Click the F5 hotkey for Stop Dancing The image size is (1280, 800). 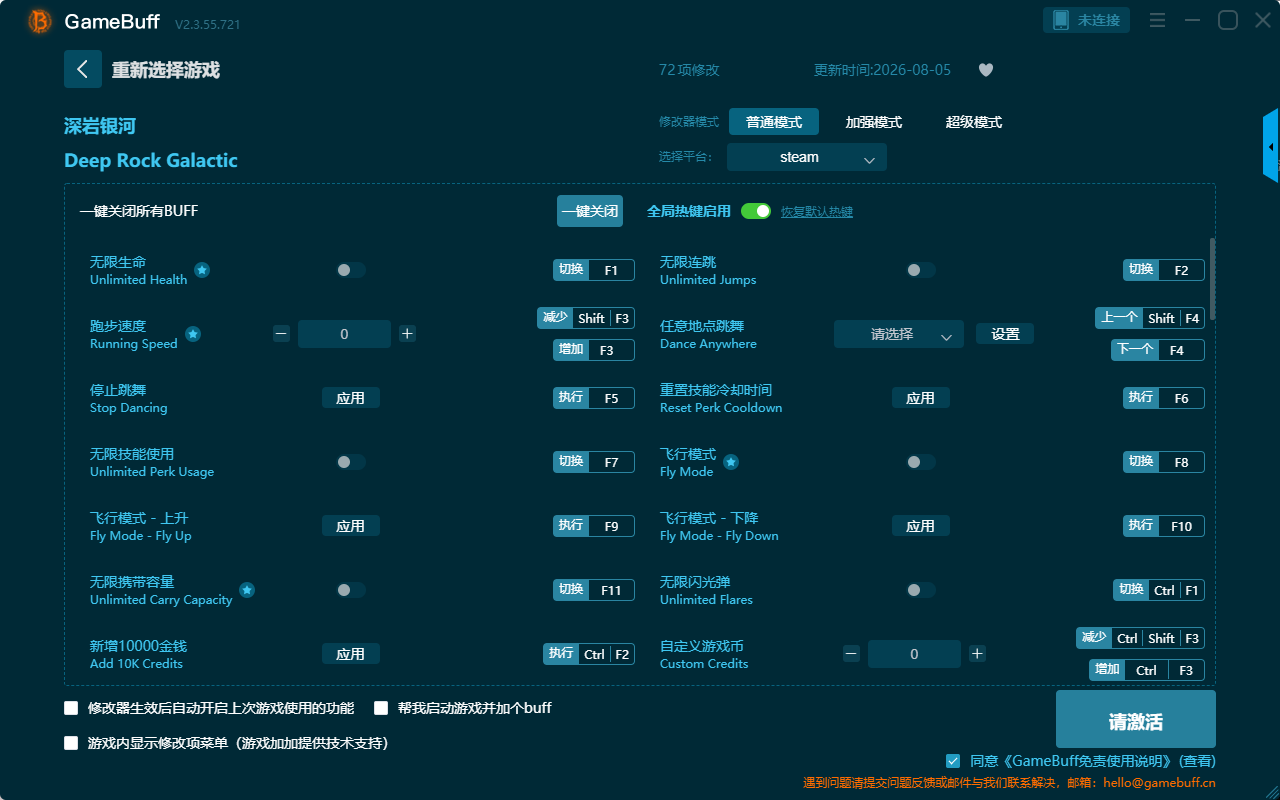click(x=594, y=398)
